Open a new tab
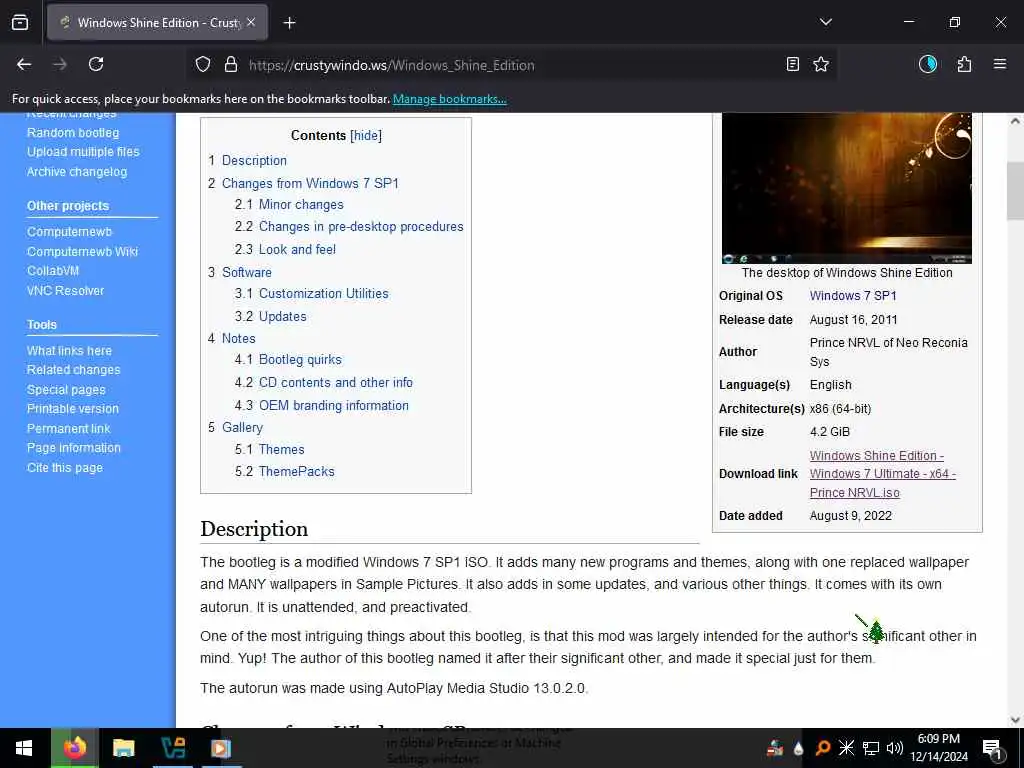 [289, 23]
